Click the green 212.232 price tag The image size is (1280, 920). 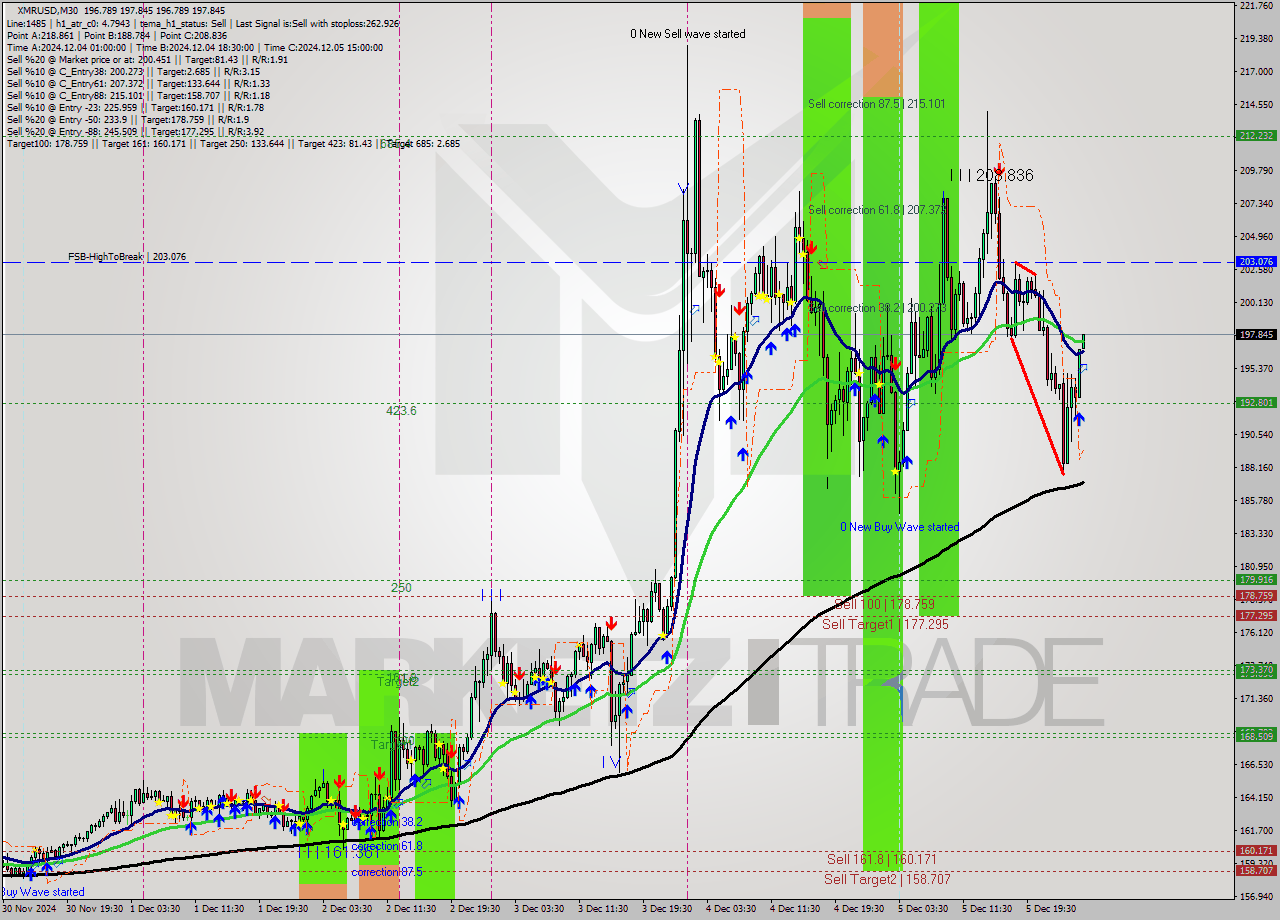click(x=1256, y=136)
